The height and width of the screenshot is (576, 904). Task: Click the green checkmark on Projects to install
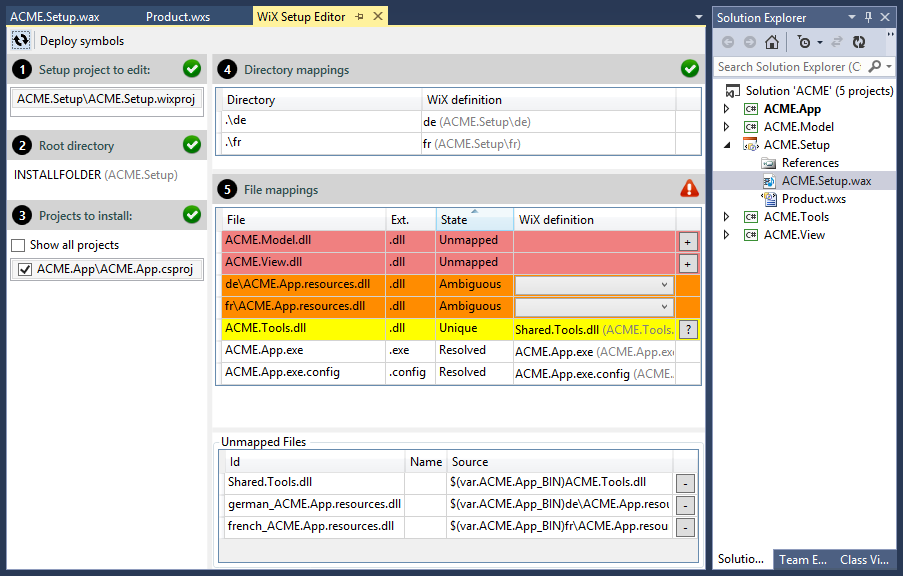(191, 215)
